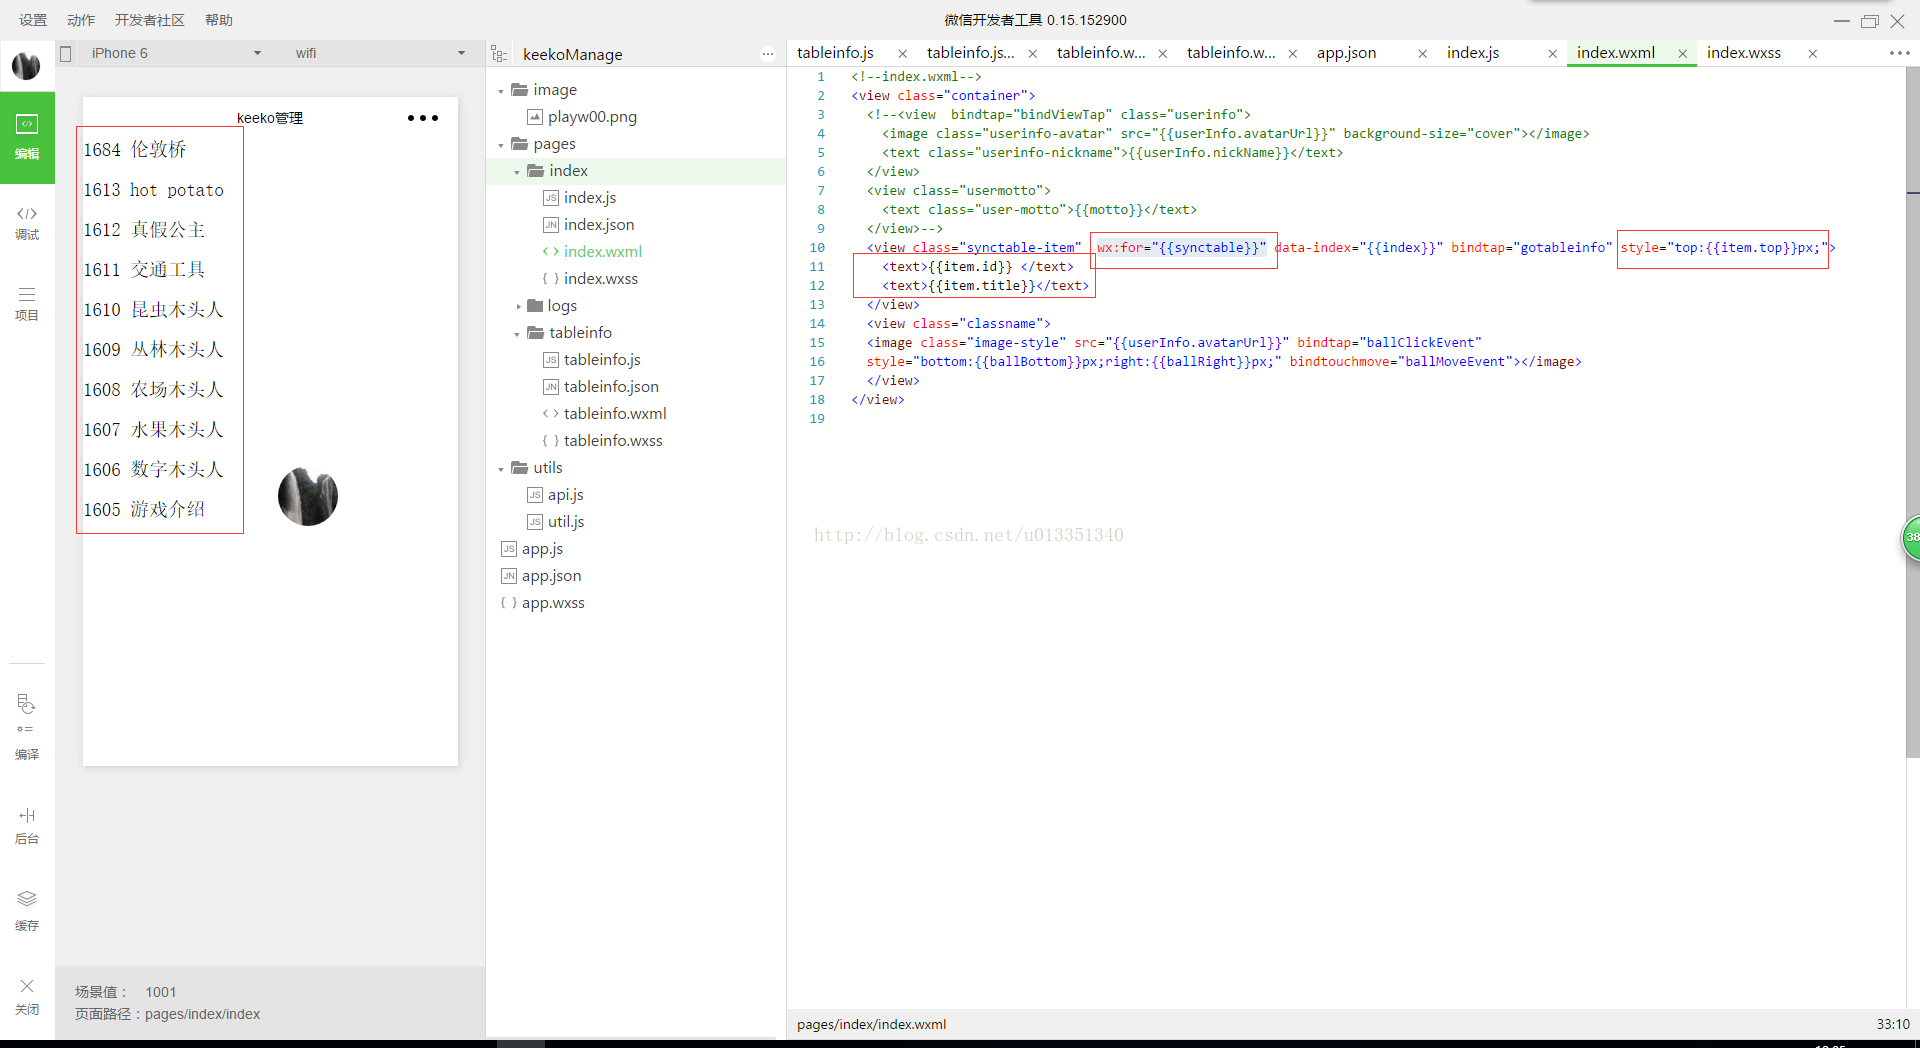Tap the '1684 伦敦桥' list item

click(135, 150)
